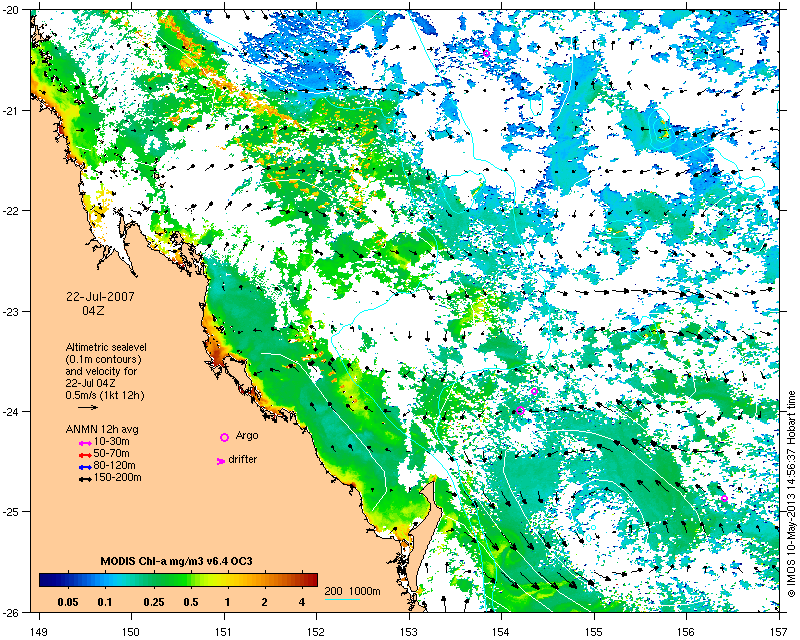This screenshot has height=640, width=800.
Task: Click the "0.5m/s (1kt 12h)" text
Action: 105,395
